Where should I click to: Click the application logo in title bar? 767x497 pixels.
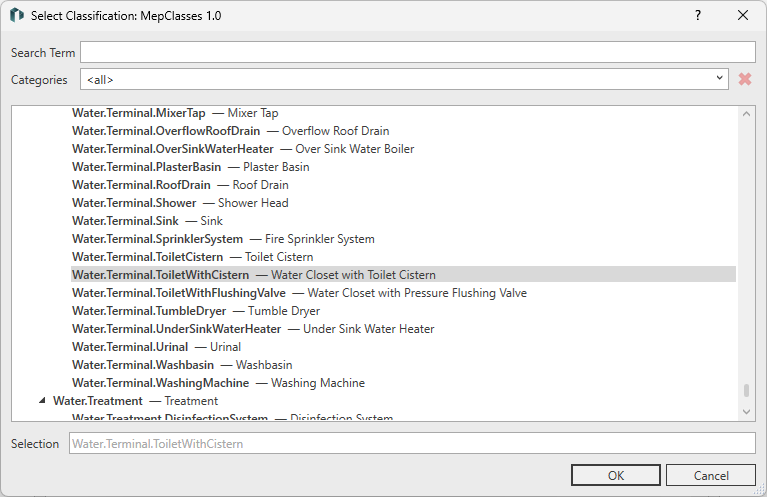click(x=17, y=16)
